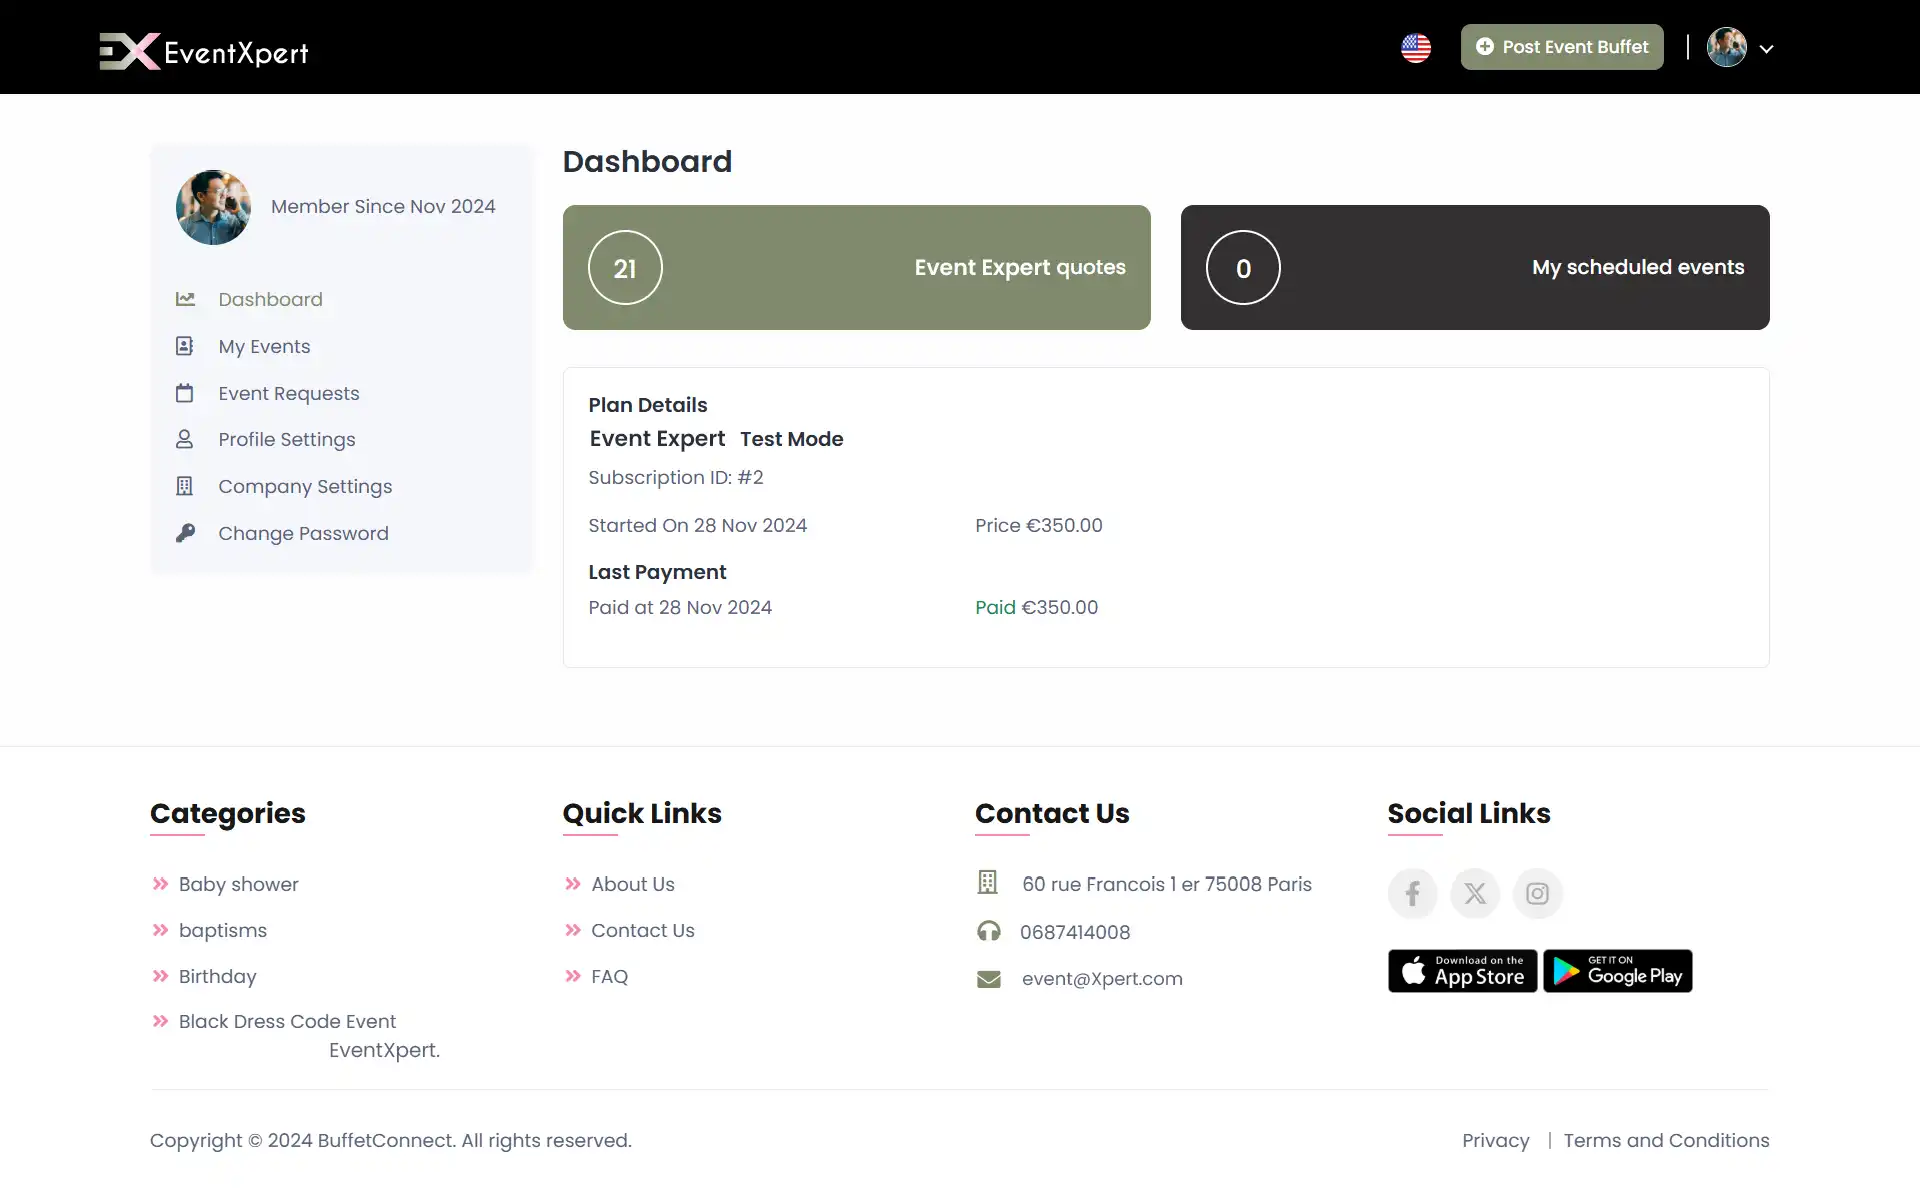Expand the Baby shower category arrow
Screen dimensions: 1920x1190
[161, 884]
